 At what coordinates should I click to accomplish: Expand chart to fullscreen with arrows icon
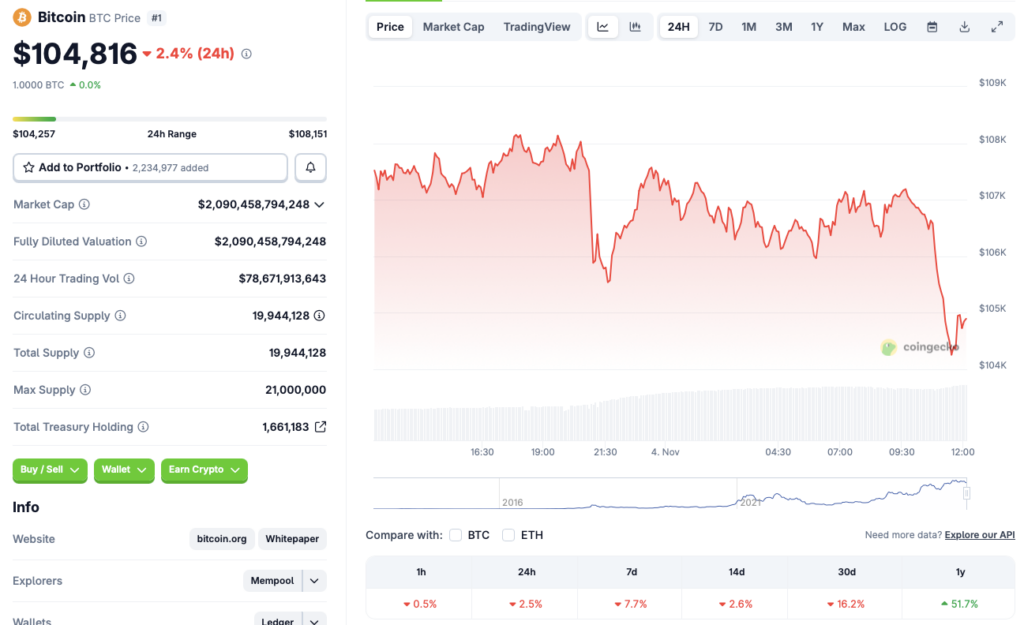[x=997, y=27]
